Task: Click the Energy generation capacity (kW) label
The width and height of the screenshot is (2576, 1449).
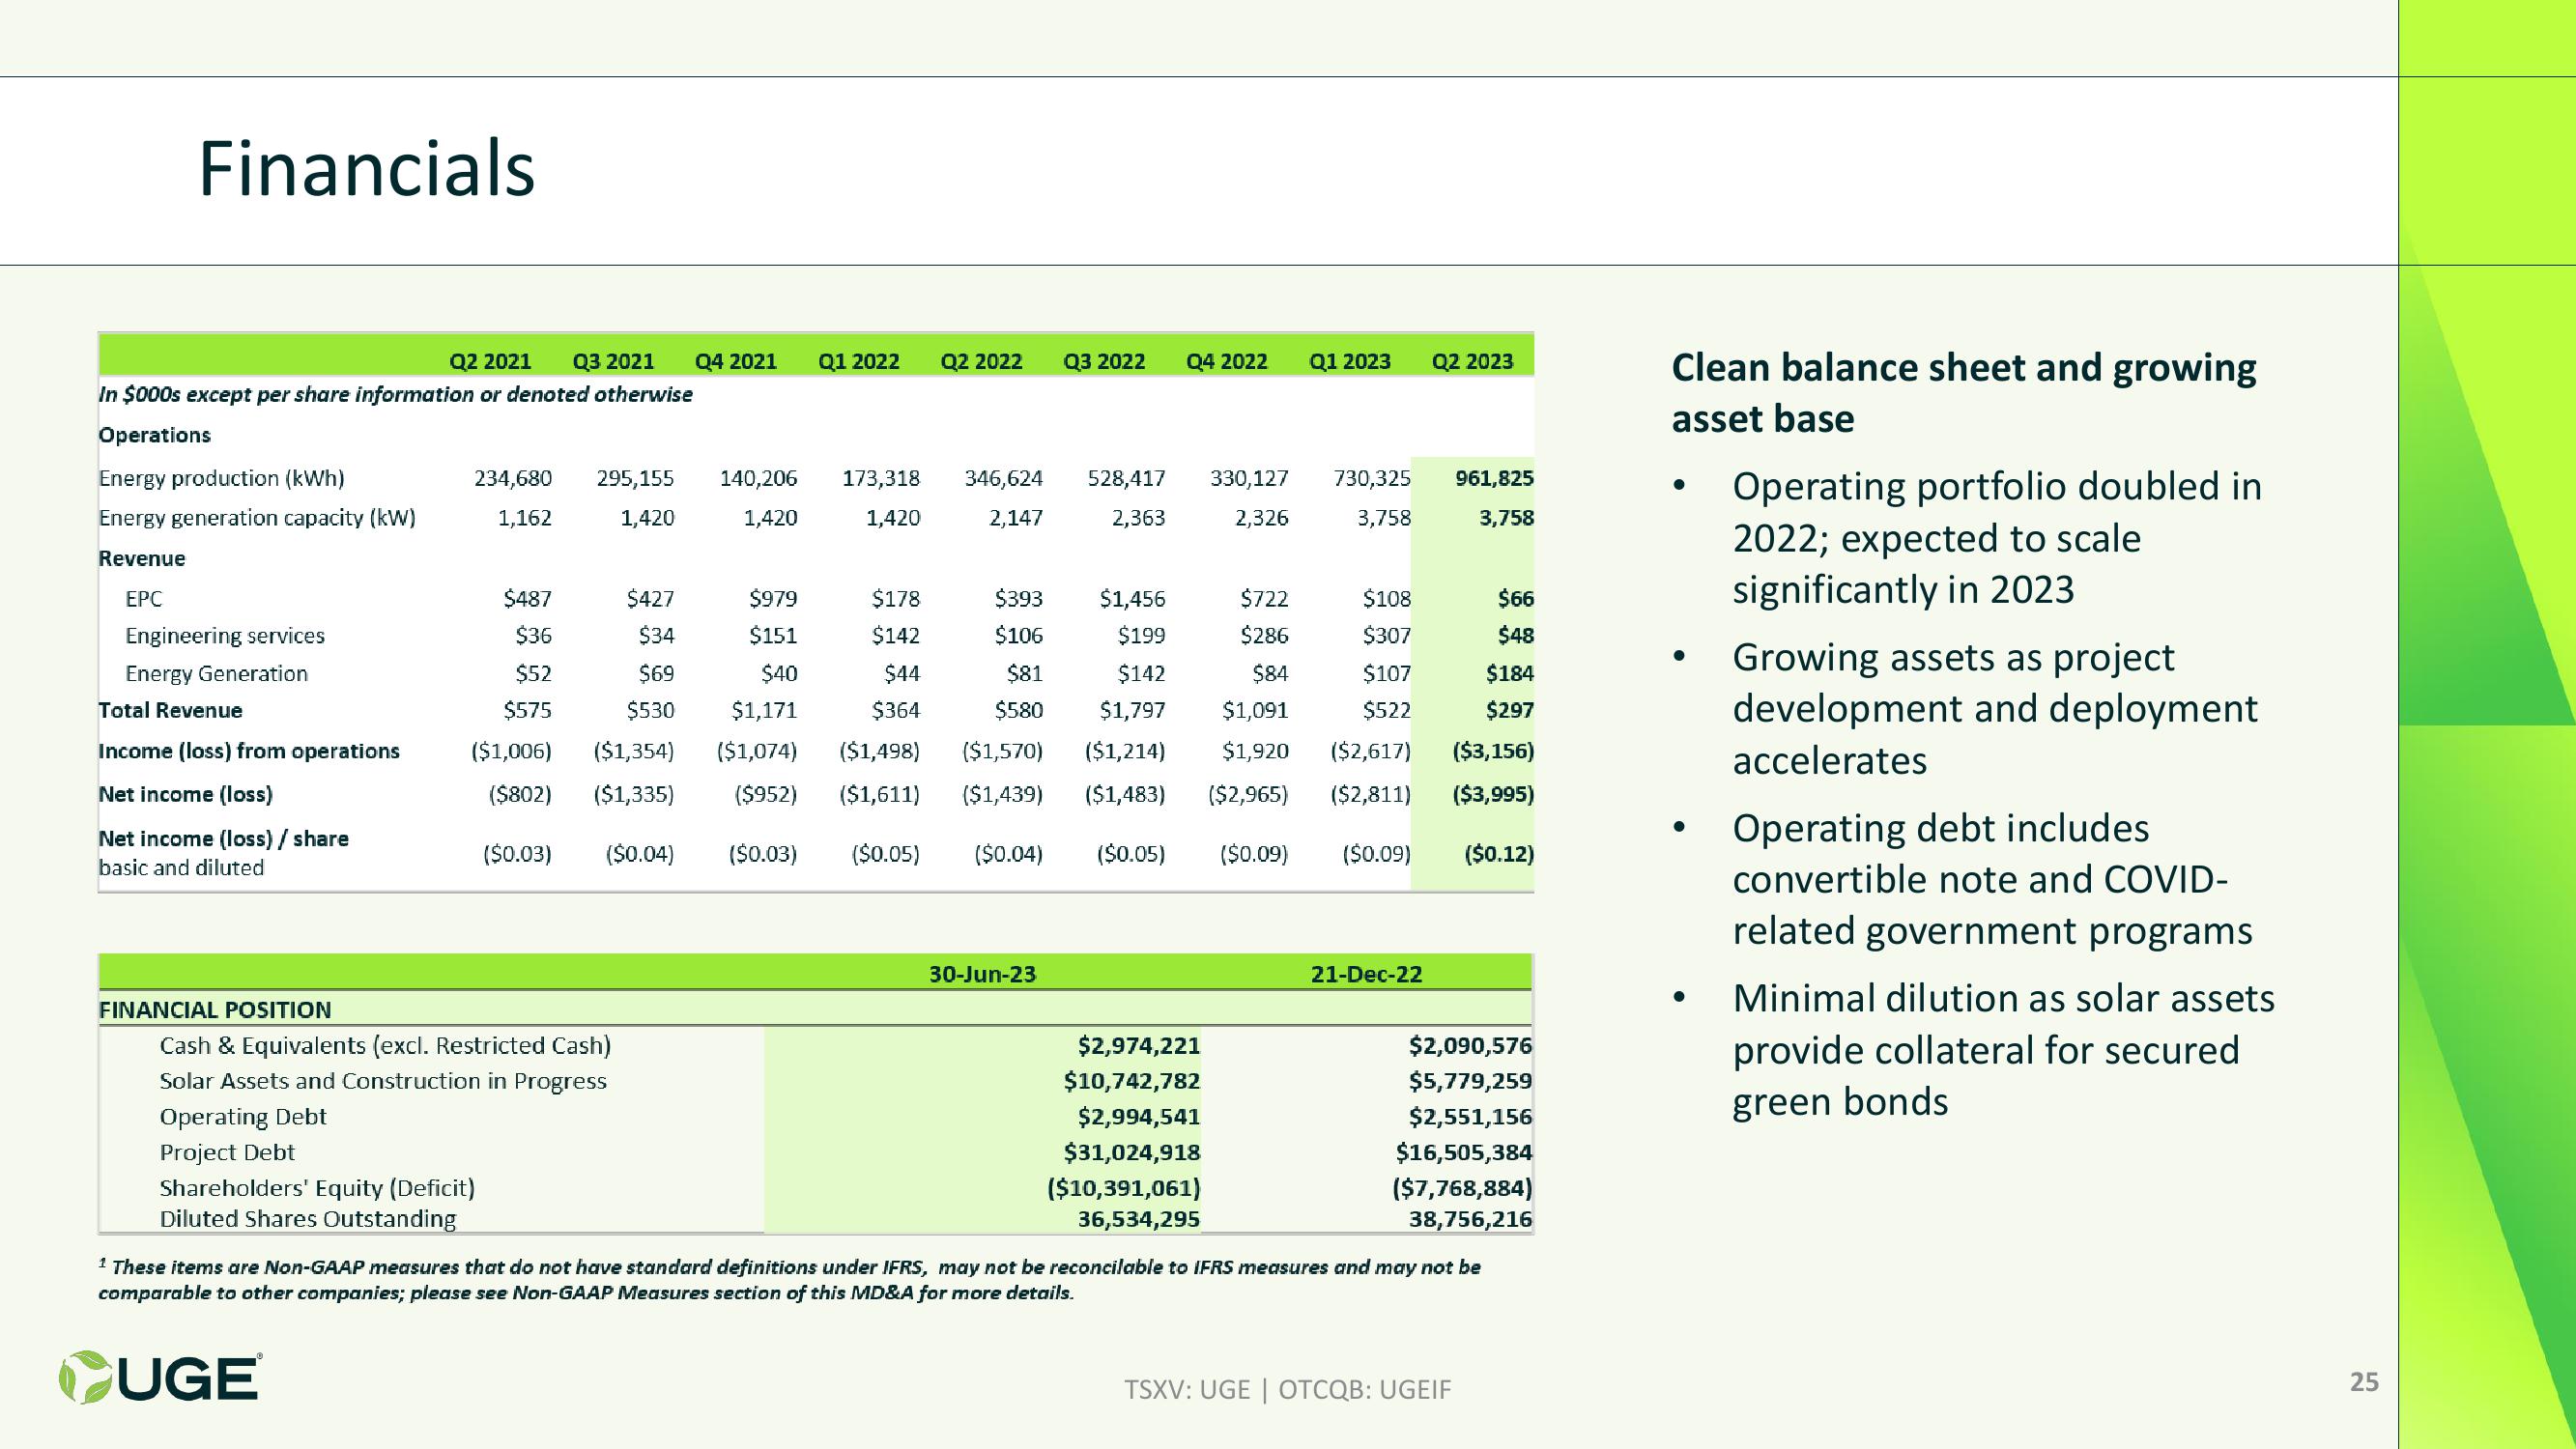Action: coord(257,518)
